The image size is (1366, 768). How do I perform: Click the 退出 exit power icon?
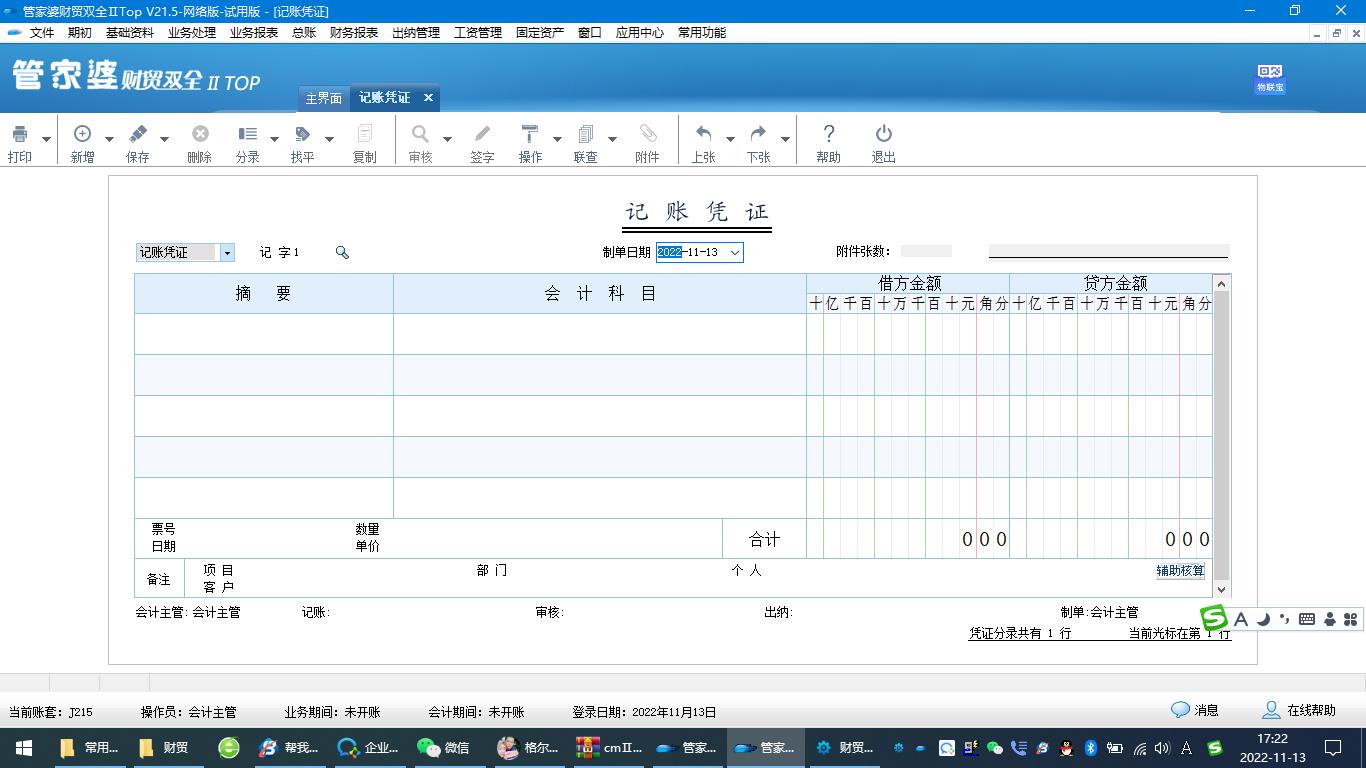[883, 134]
